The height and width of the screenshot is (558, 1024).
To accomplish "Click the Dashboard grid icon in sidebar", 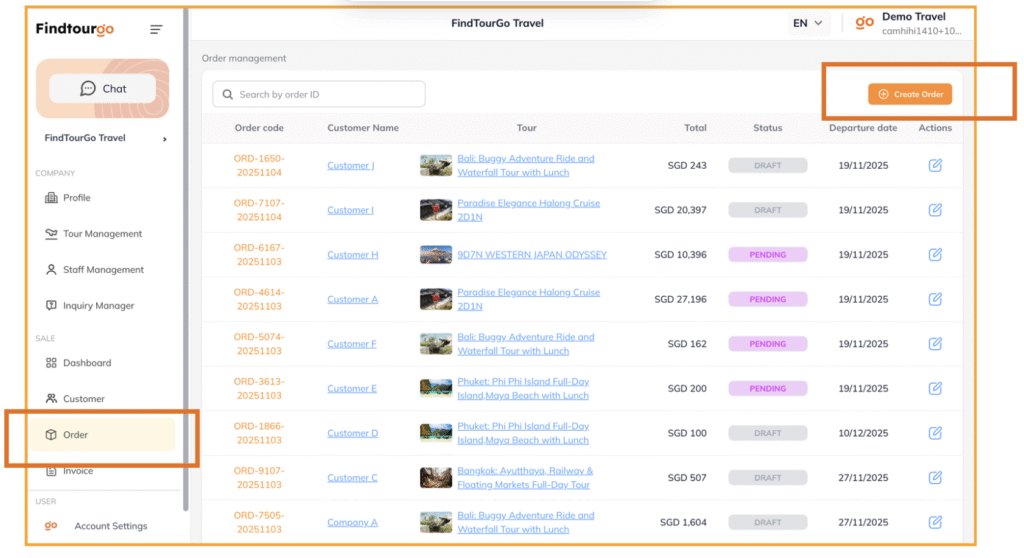I will pyautogui.click(x=52, y=363).
